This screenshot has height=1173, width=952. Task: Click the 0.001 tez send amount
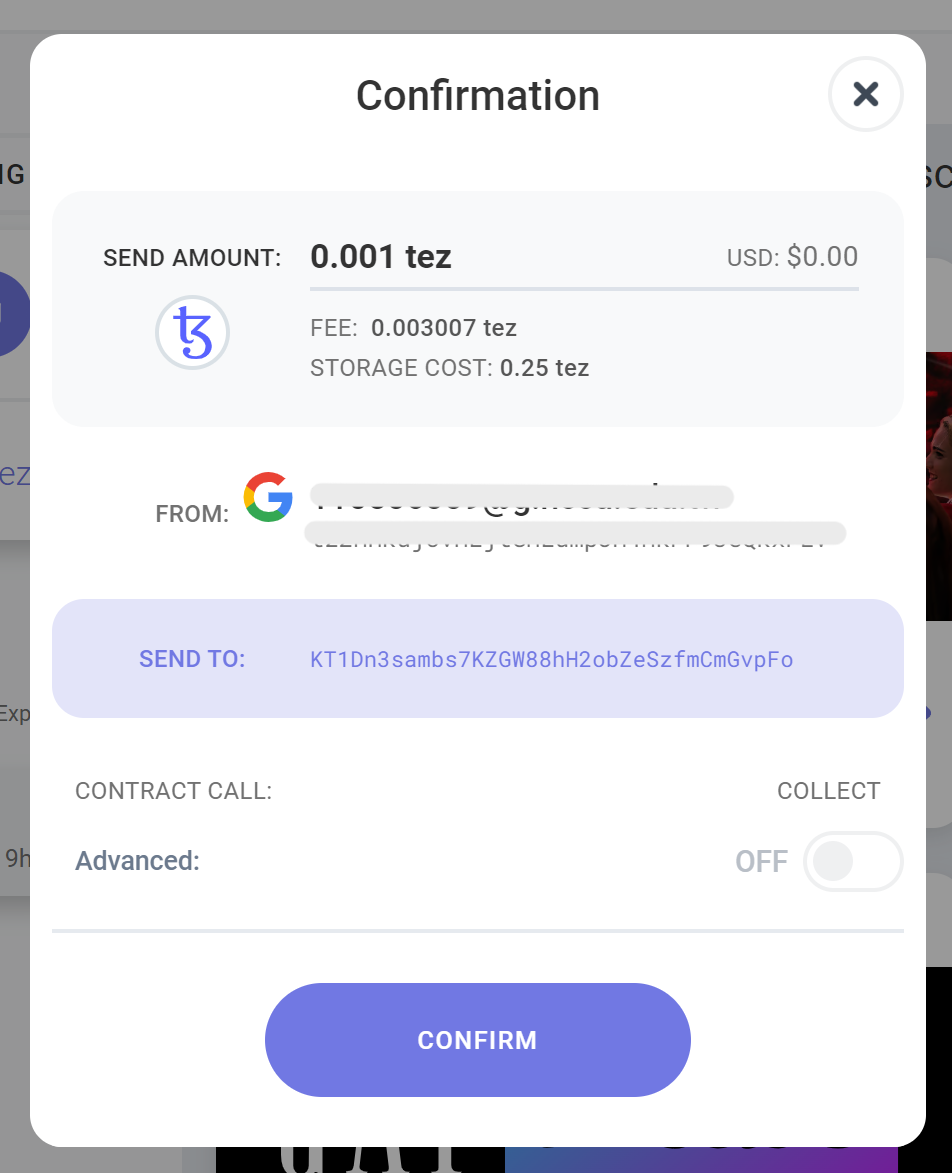pos(381,257)
